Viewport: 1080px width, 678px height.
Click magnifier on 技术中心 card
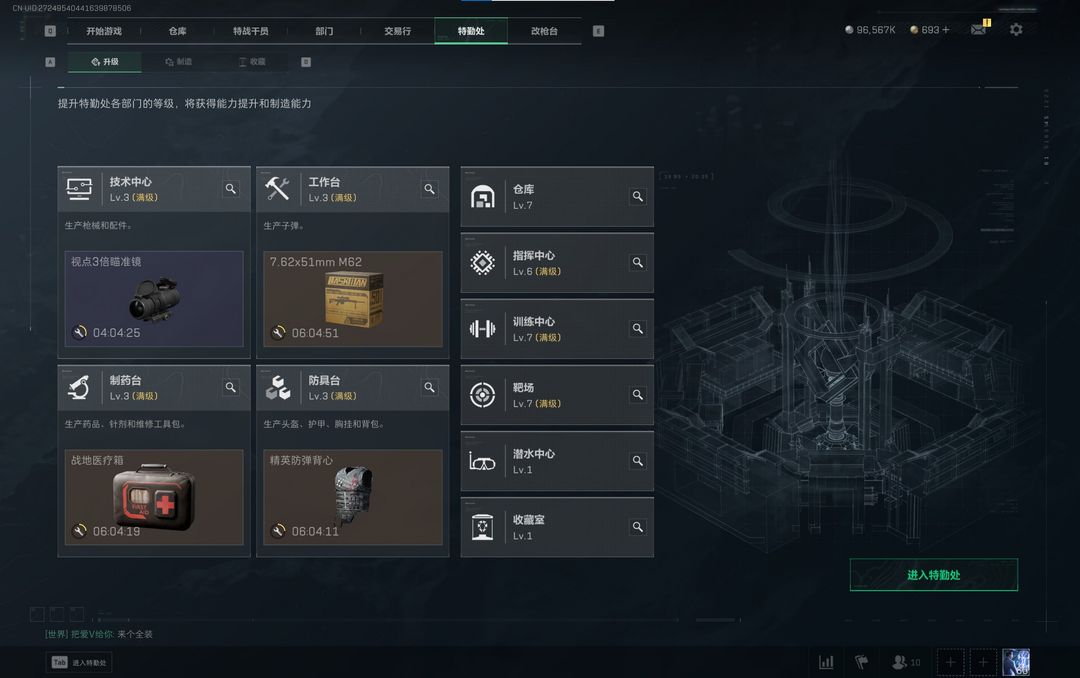coord(231,189)
